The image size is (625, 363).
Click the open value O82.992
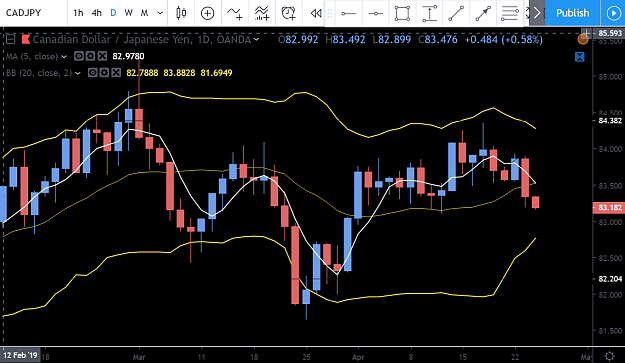click(x=298, y=39)
